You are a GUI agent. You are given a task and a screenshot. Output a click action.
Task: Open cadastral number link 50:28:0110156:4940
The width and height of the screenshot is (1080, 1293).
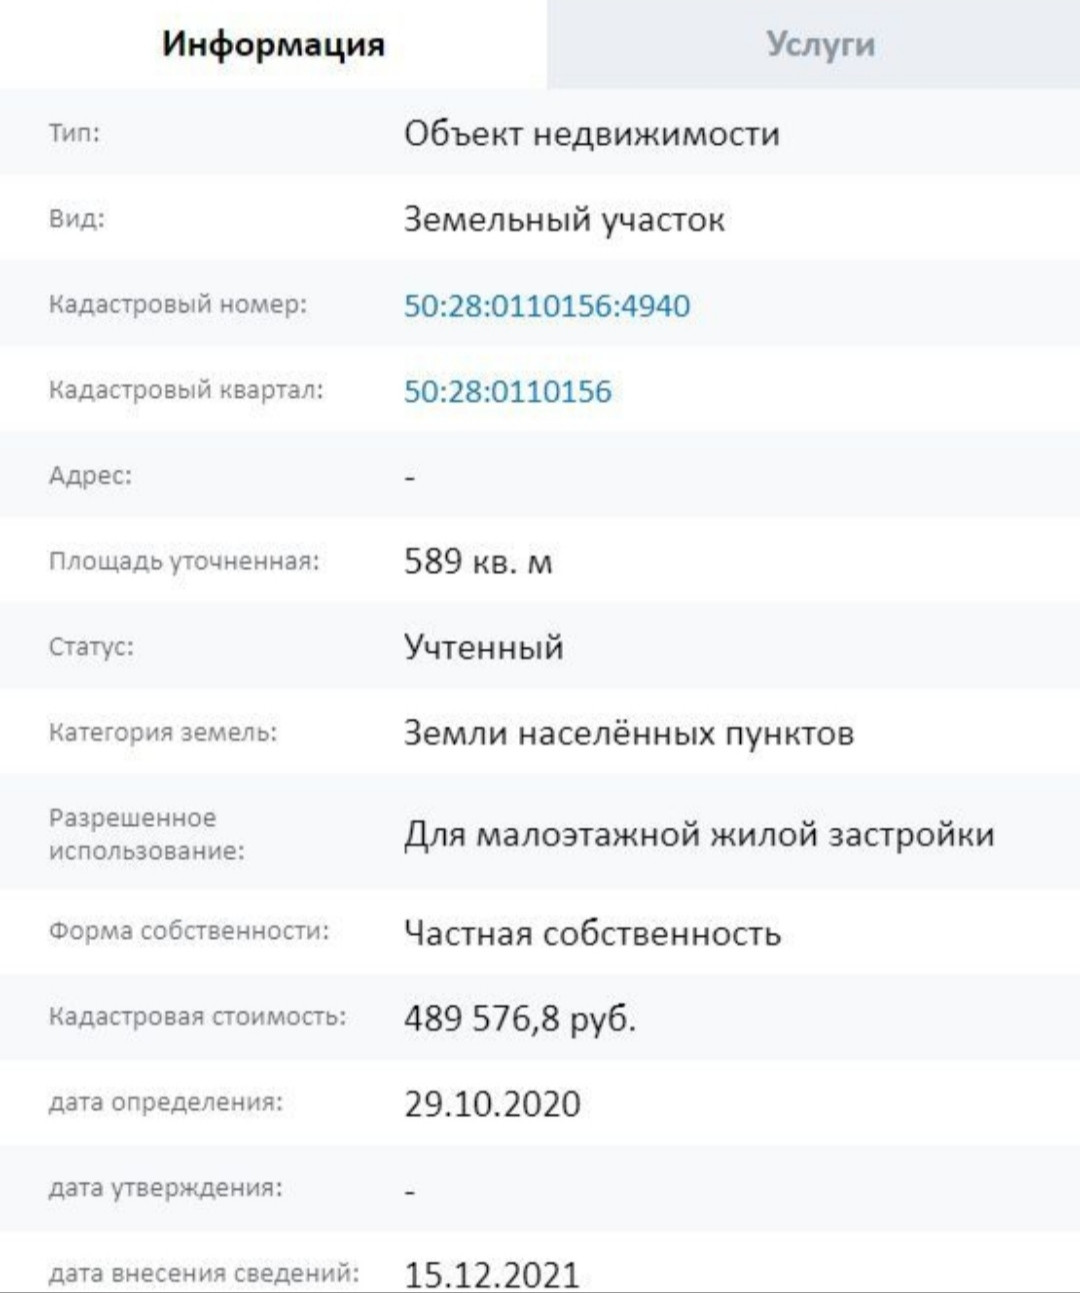pos(547,305)
